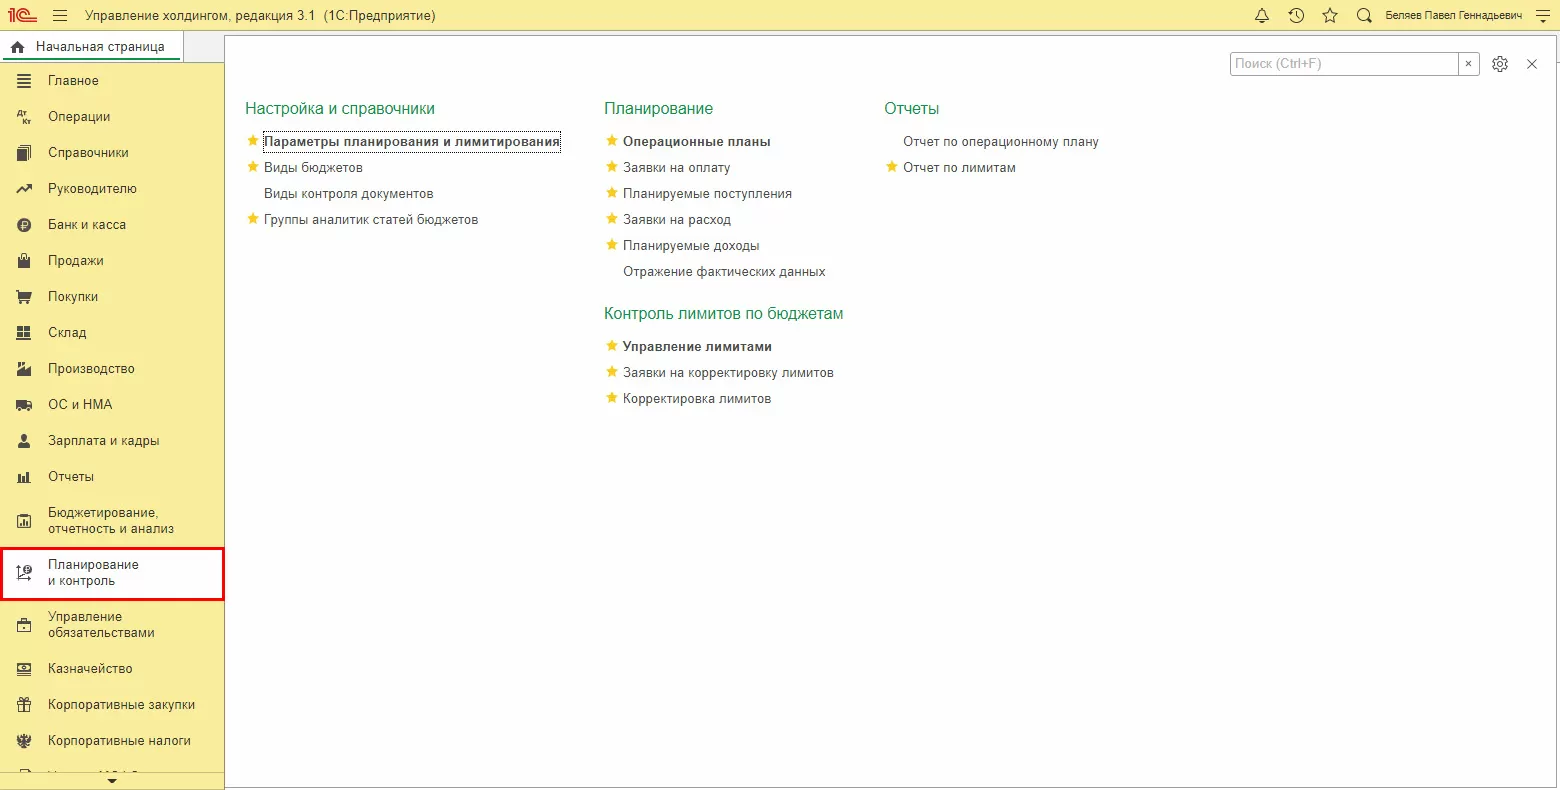This screenshot has width=1560, height=790.
Task: Unstar Операционные планы favorite
Action: (612, 141)
